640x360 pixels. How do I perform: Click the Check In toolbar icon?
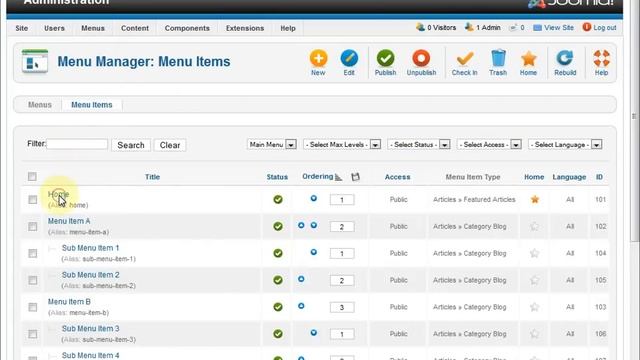point(464,58)
